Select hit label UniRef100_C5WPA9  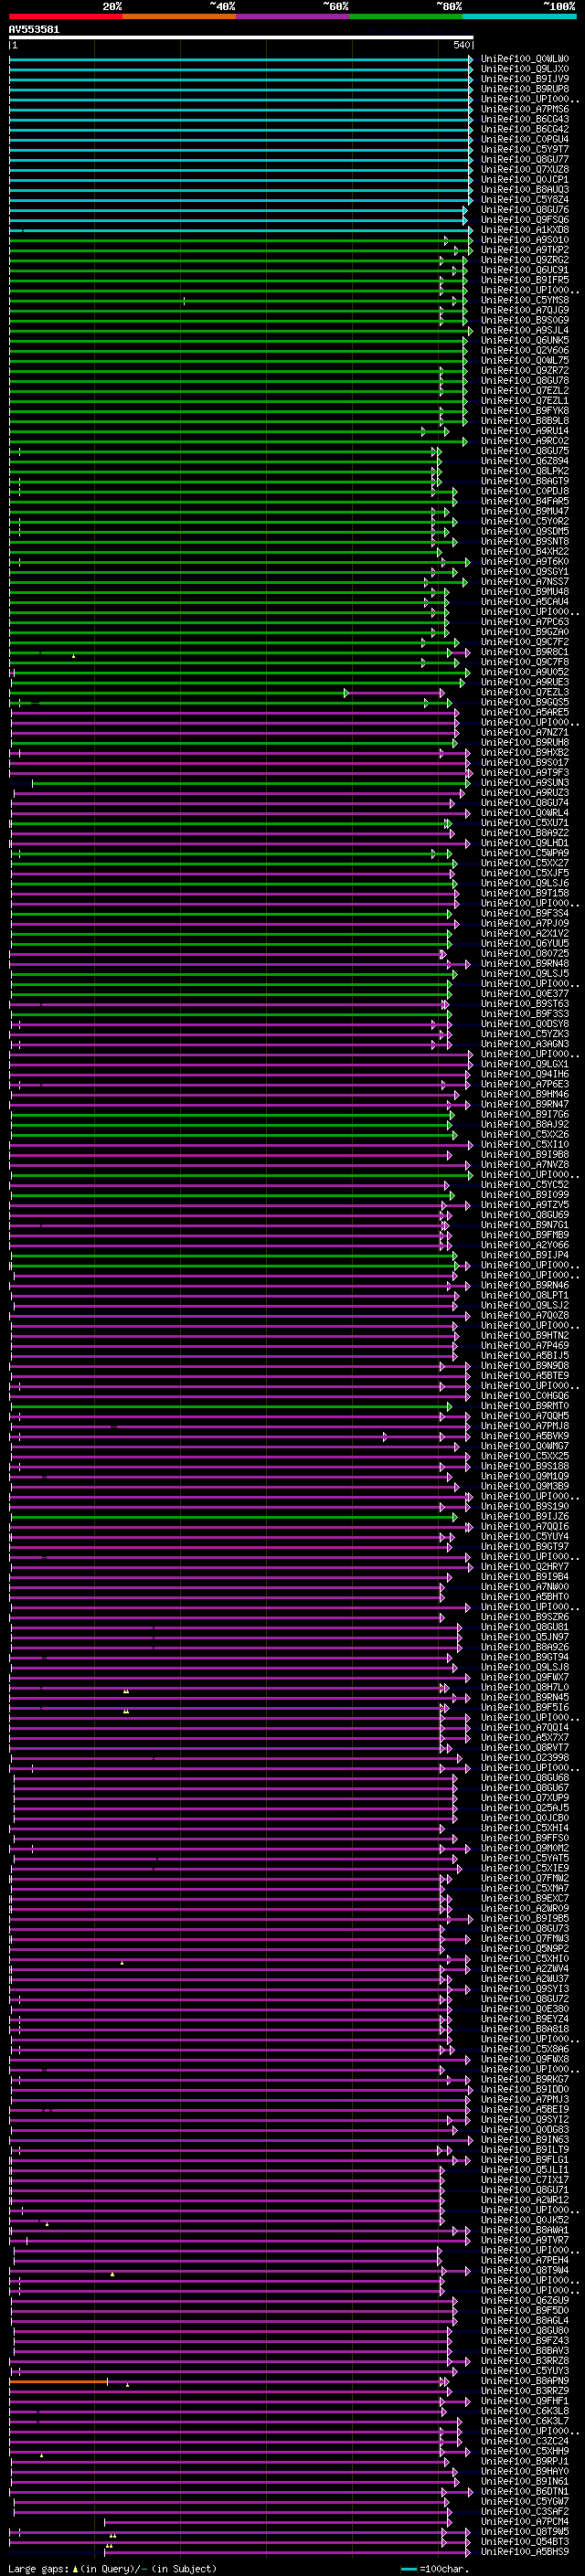point(525,853)
